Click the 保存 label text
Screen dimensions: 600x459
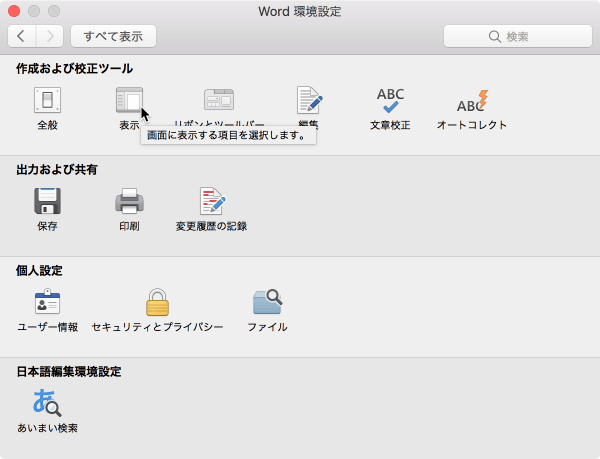point(47,226)
